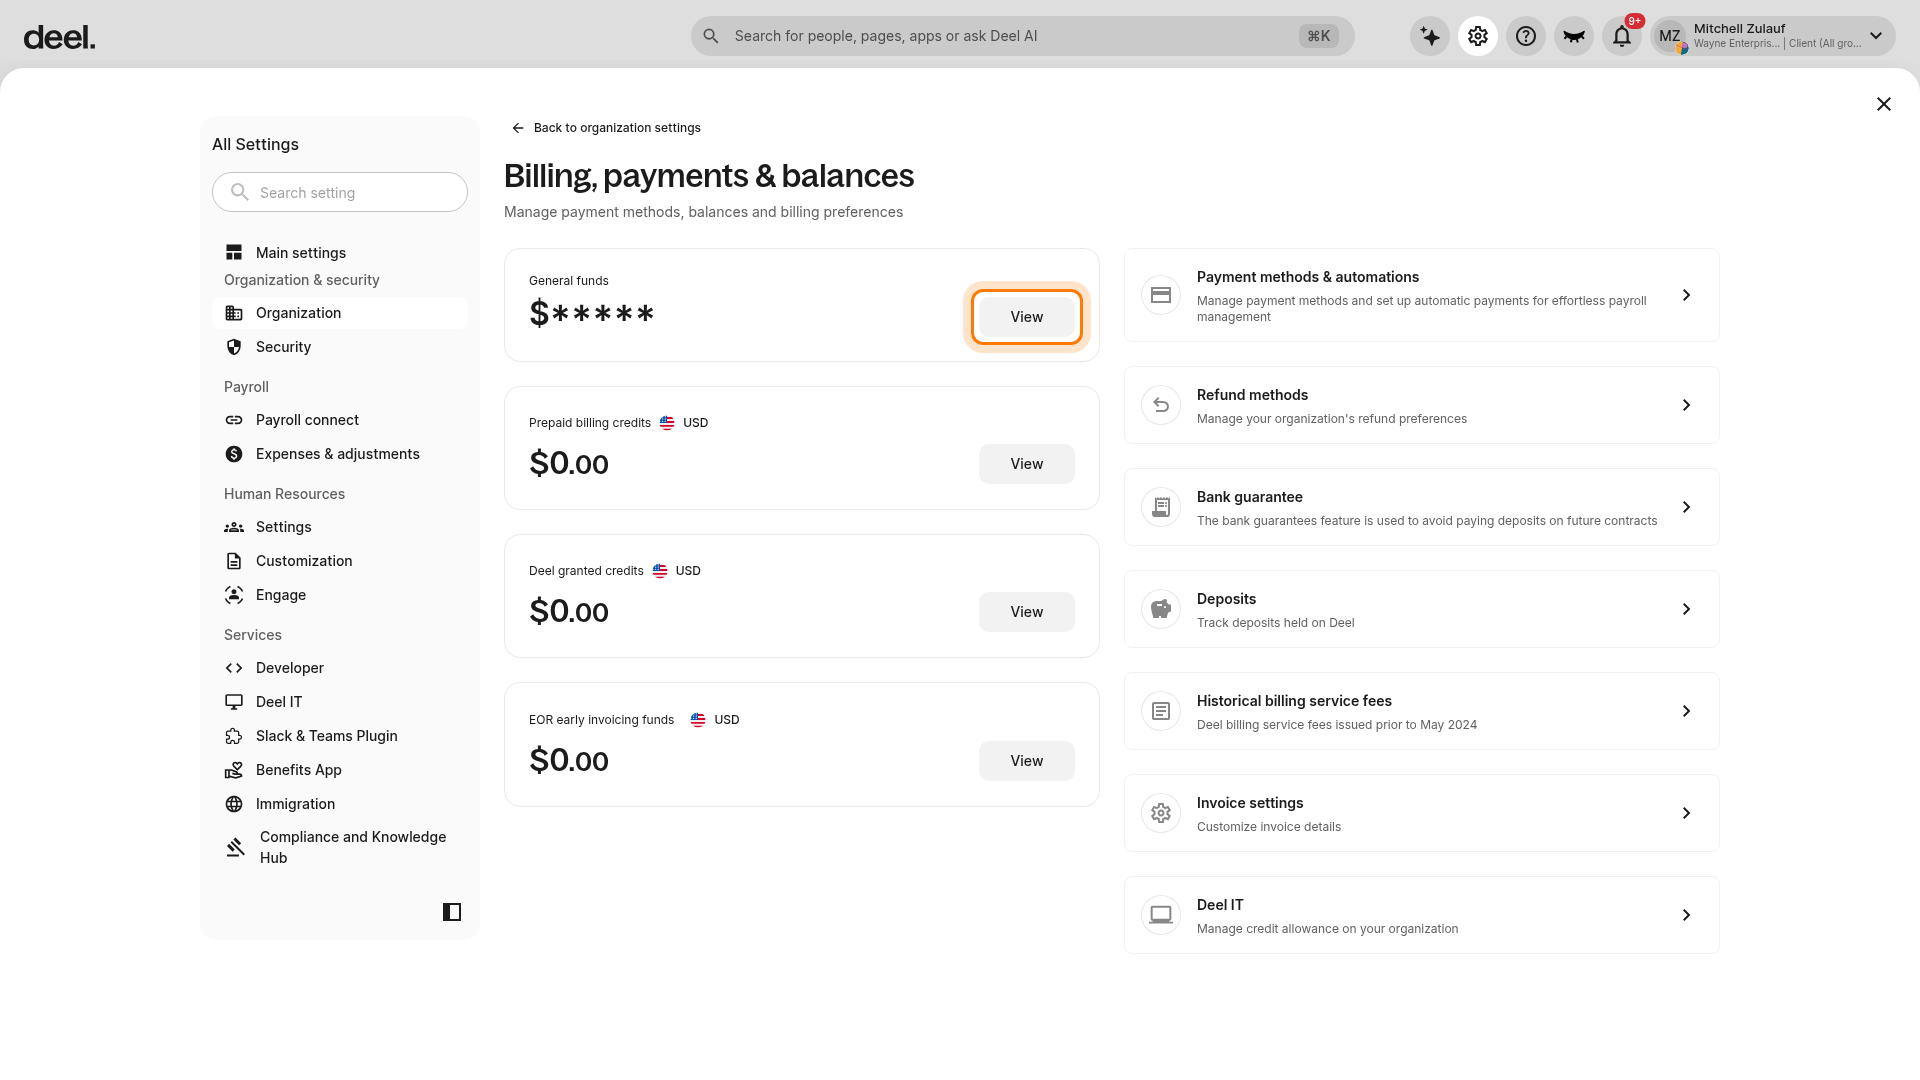Image resolution: width=1920 pixels, height=1080 pixels.
Task: Open Deel AI sparkle assistant icon
Action: [x=1430, y=36]
